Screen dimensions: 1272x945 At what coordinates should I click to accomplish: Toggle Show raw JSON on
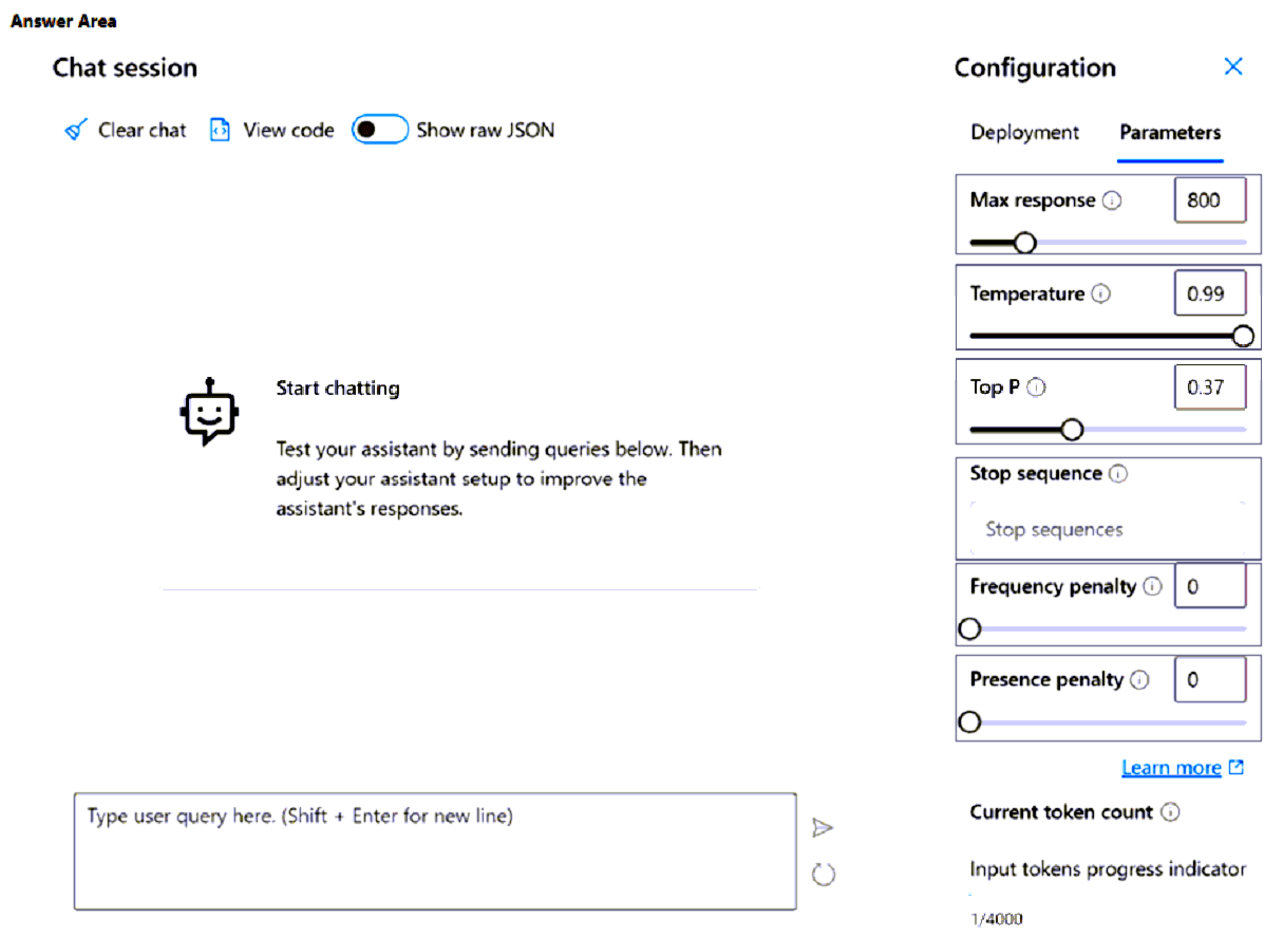click(x=380, y=129)
